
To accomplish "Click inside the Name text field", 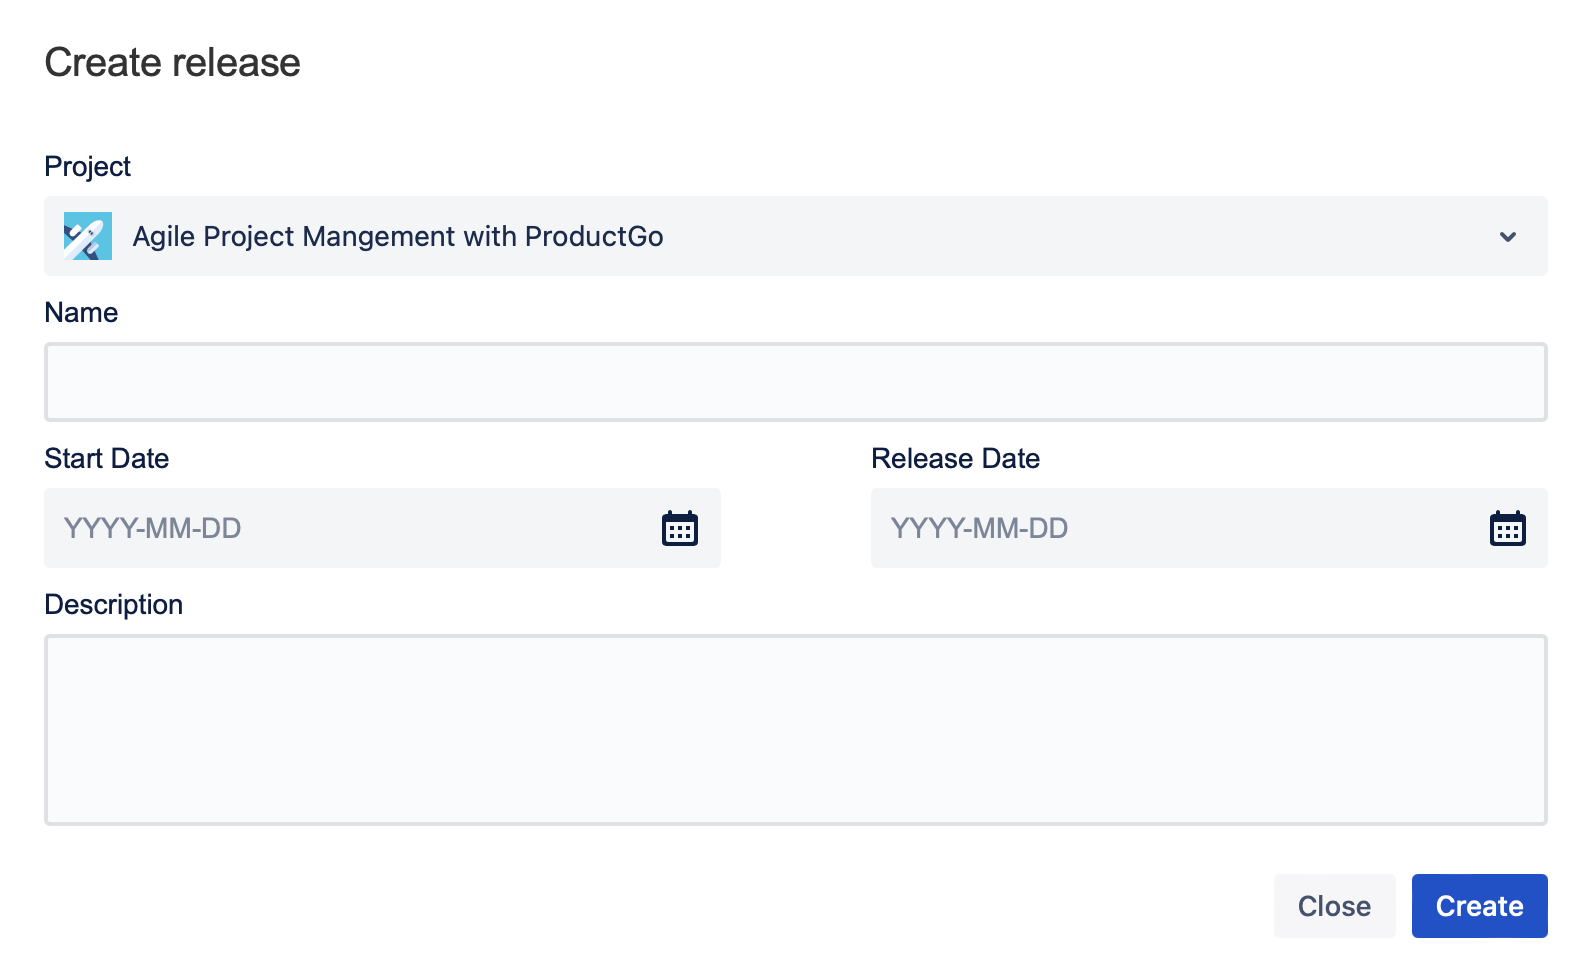I will click(x=795, y=382).
